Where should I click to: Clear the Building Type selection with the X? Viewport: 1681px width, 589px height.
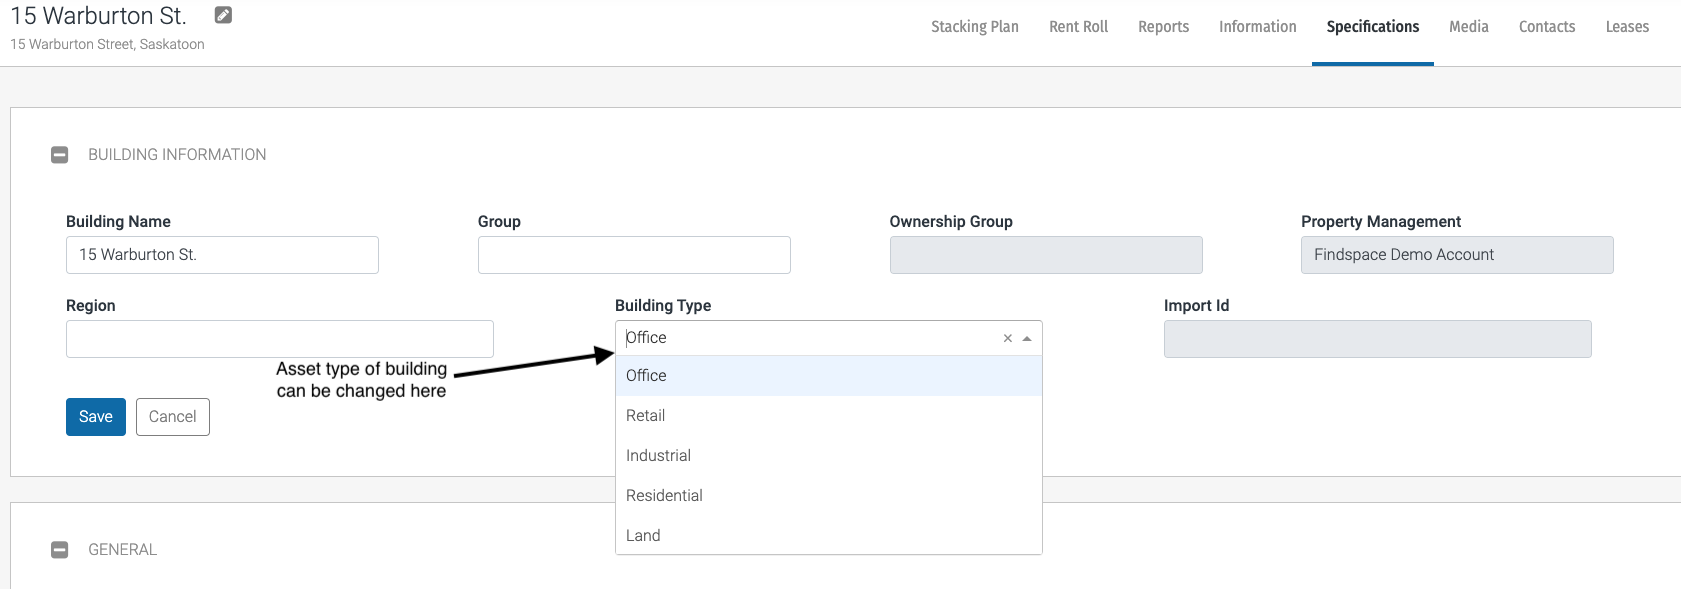pos(1008,339)
